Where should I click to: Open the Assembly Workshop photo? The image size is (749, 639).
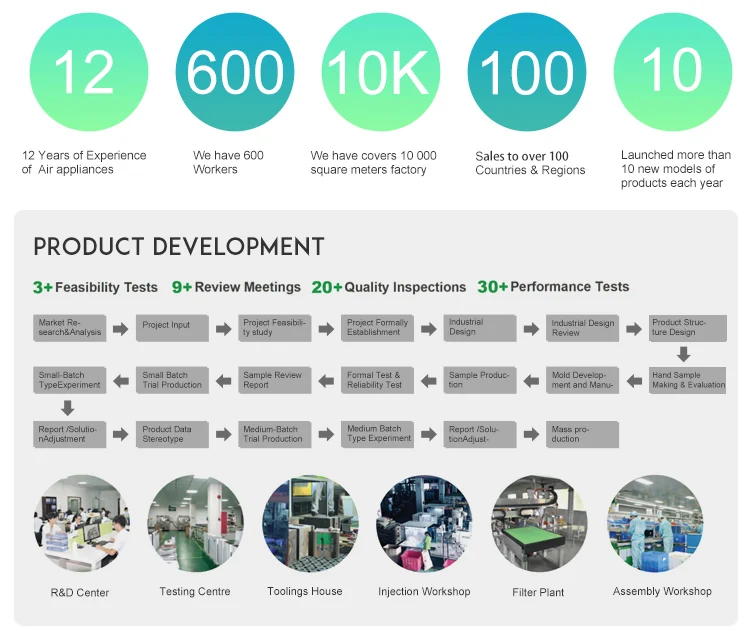point(655,524)
